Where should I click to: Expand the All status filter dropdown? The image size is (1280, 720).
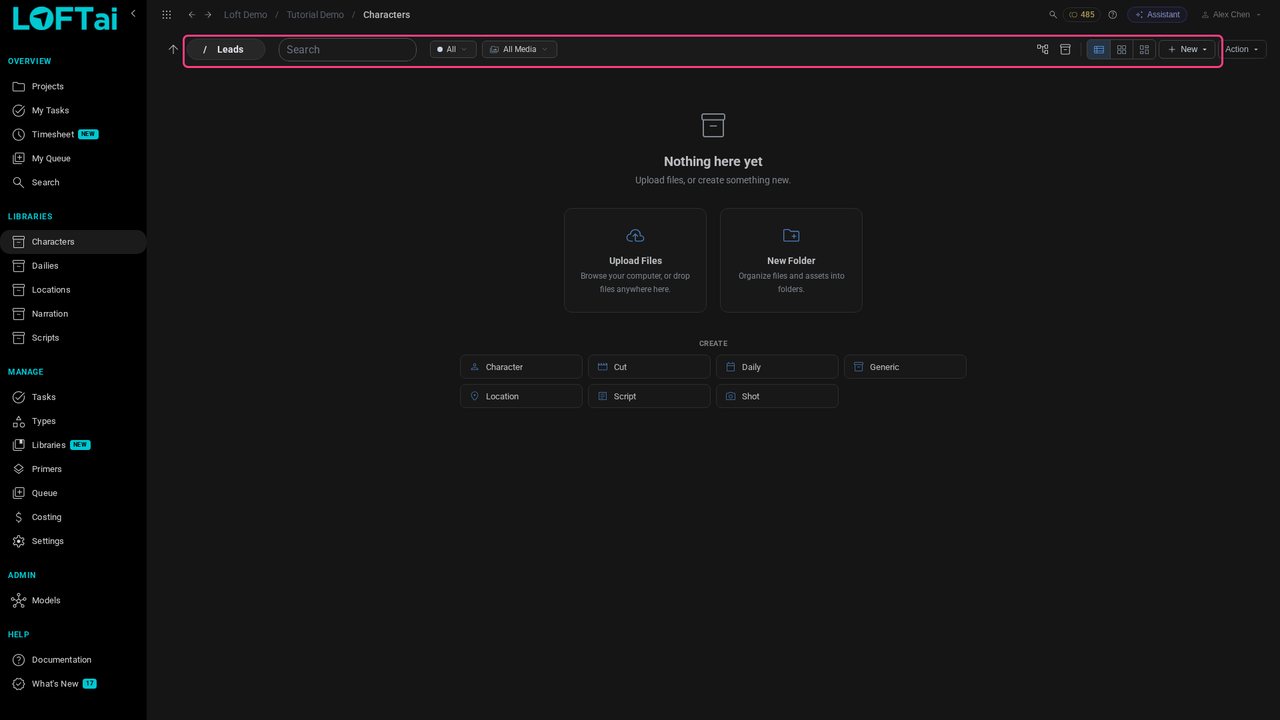(453, 49)
